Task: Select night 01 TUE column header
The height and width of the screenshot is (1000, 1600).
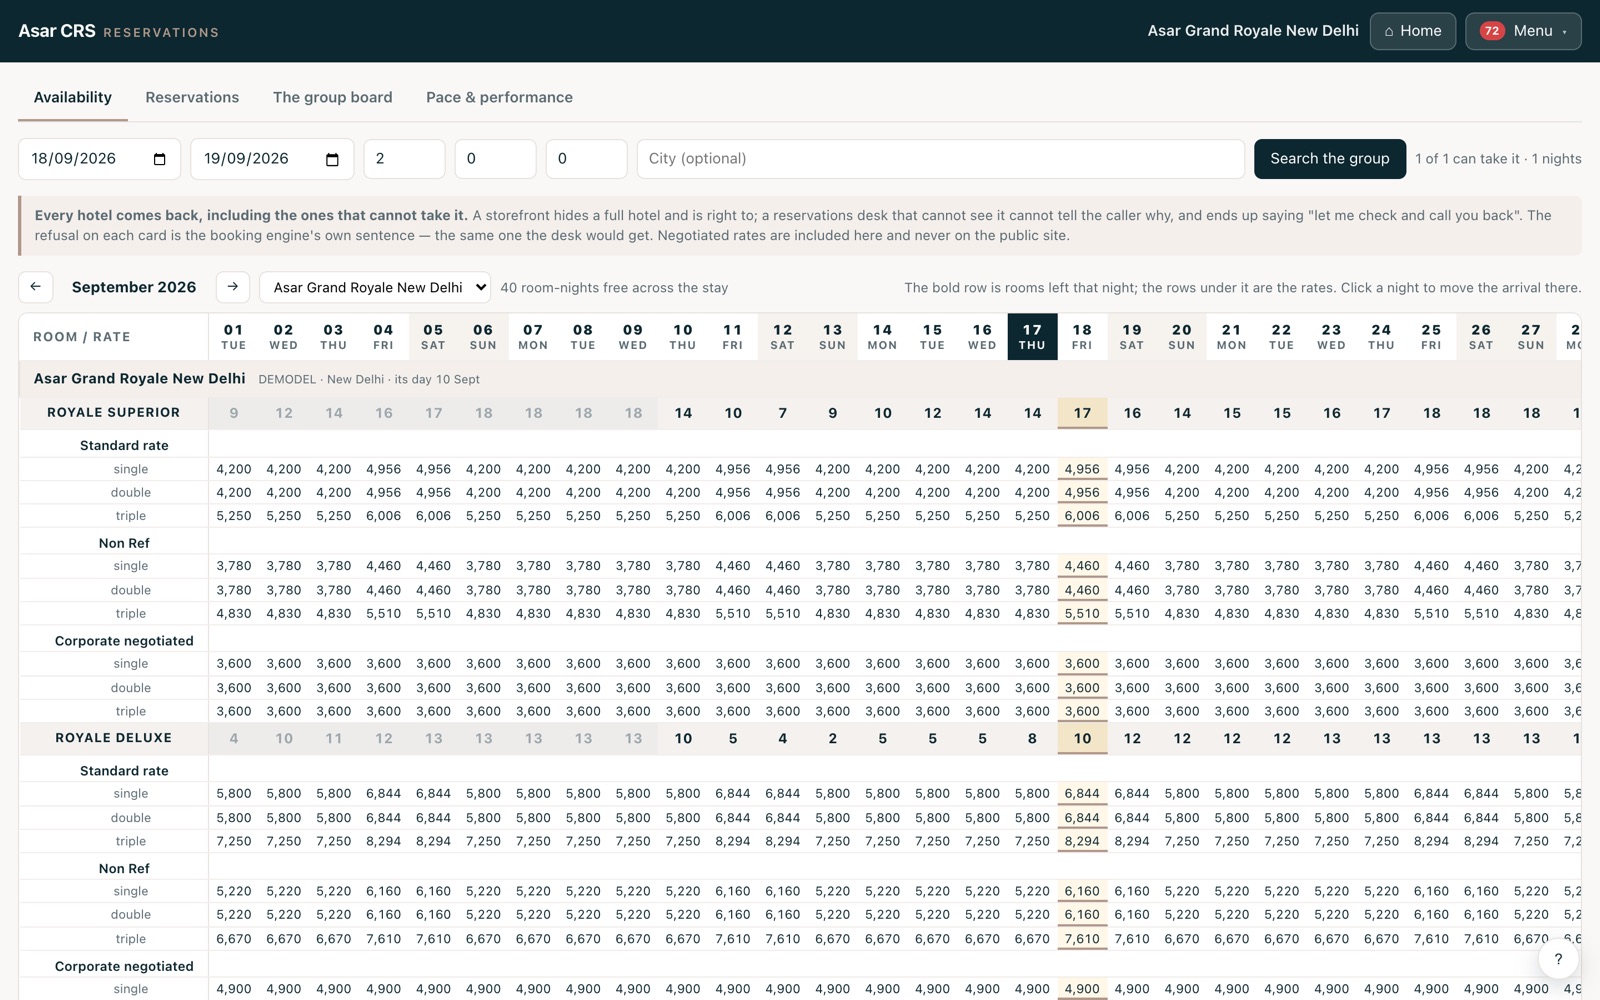Action: pyautogui.click(x=234, y=337)
